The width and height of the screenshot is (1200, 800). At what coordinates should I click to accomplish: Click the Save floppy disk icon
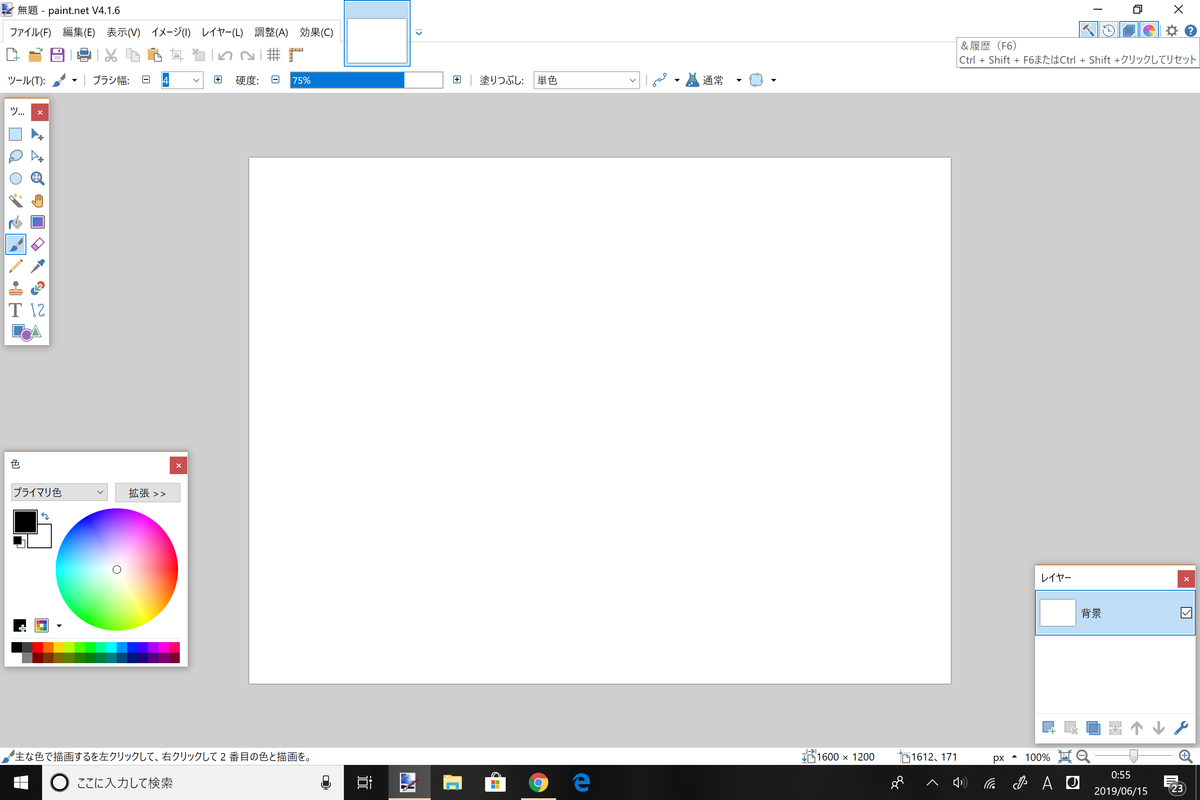point(57,55)
